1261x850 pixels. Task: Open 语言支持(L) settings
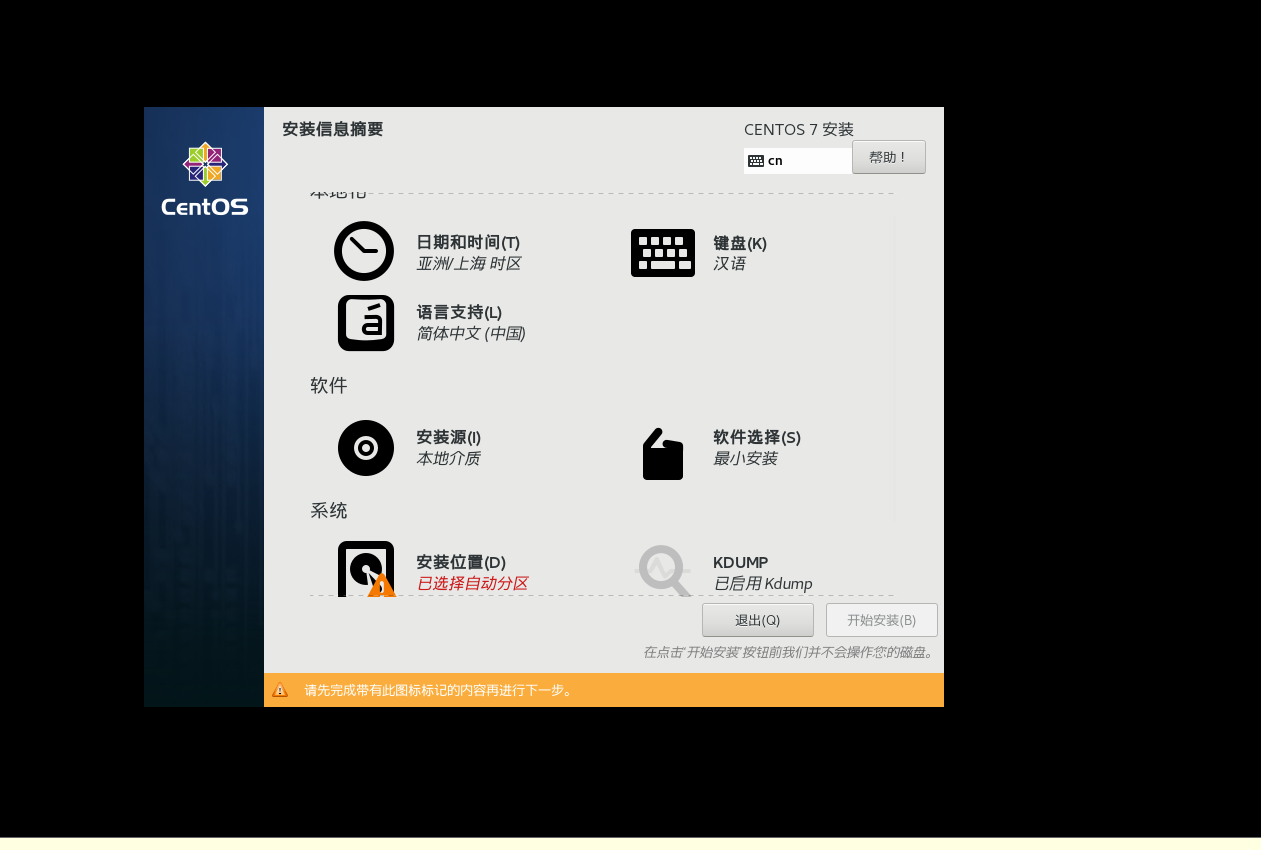(x=459, y=312)
